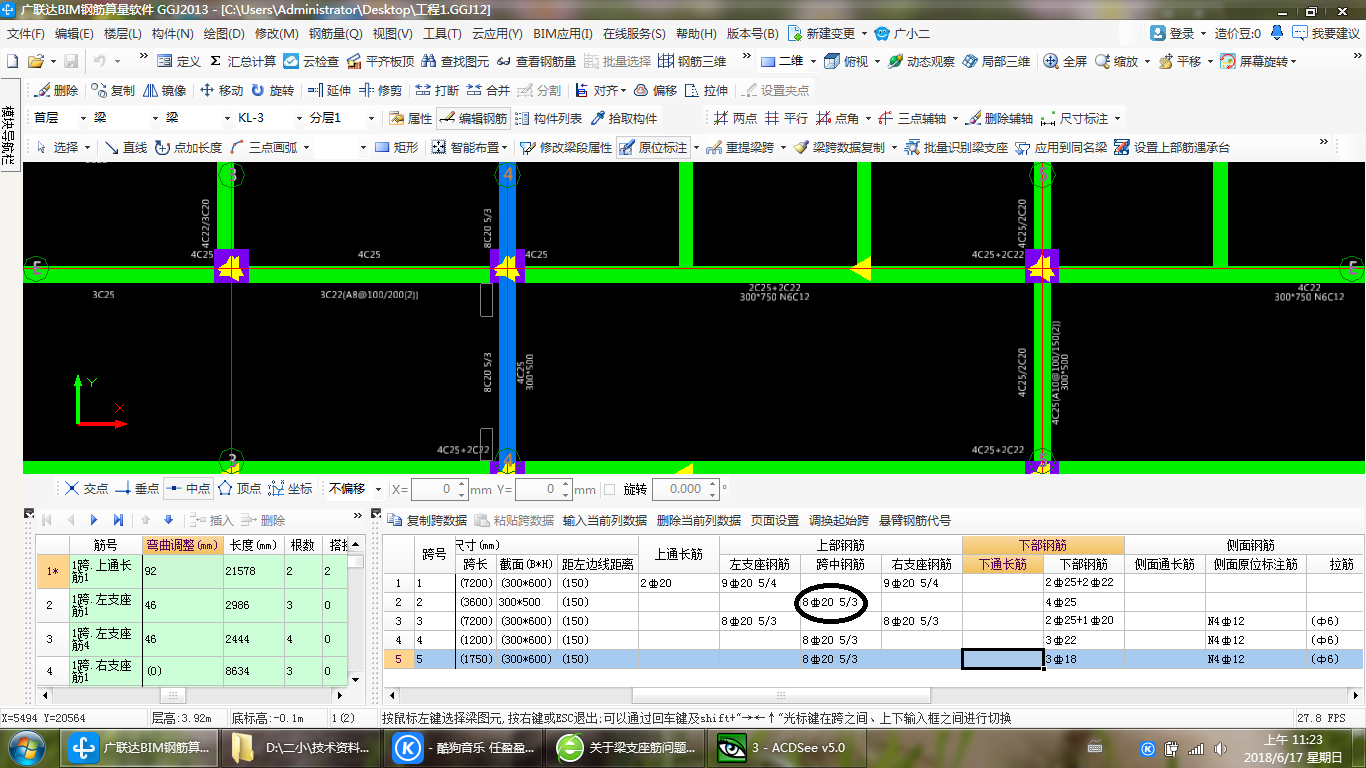Click 悬臂钢筋代号 button
The width and height of the screenshot is (1366, 768).
[x=915, y=521]
